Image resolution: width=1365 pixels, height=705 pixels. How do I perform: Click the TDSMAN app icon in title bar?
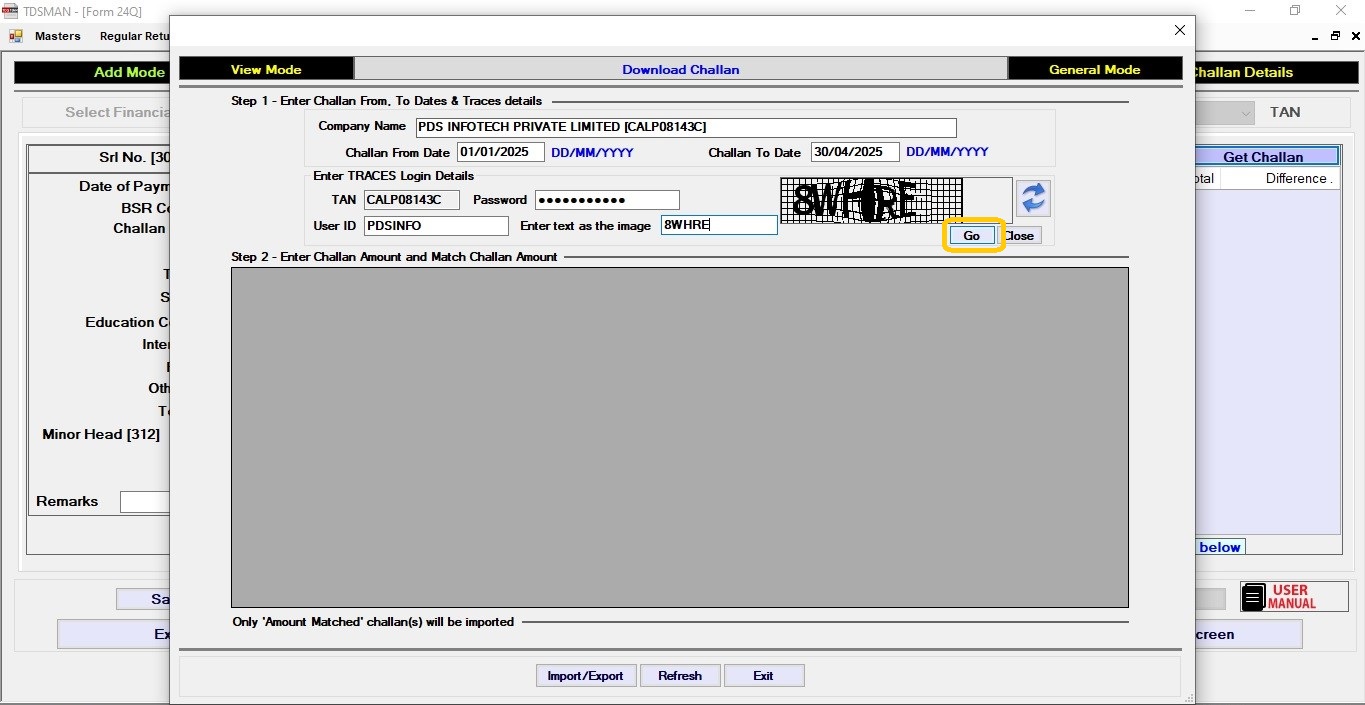pyautogui.click(x=11, y=11)
